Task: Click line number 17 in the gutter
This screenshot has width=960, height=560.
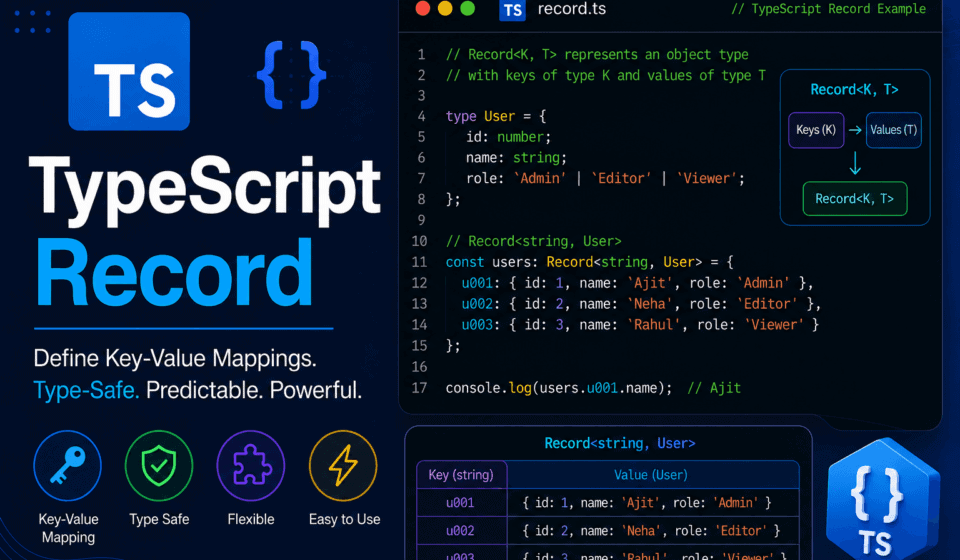Action: click(419, 388)
